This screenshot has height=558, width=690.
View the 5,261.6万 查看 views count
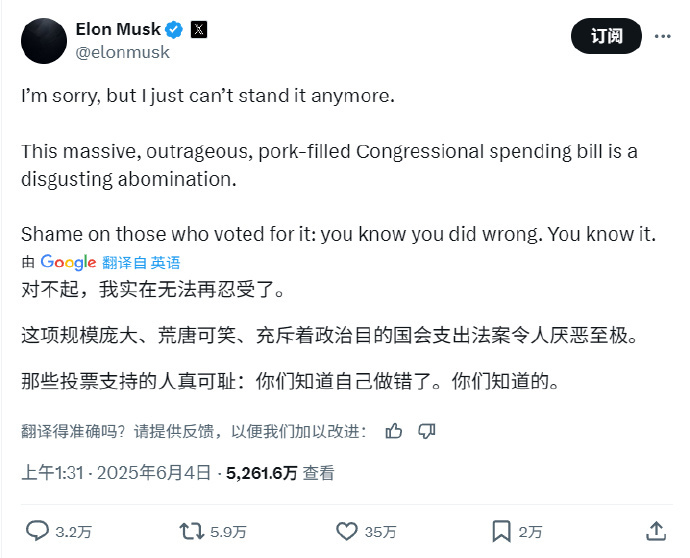[x=280, y=473]
